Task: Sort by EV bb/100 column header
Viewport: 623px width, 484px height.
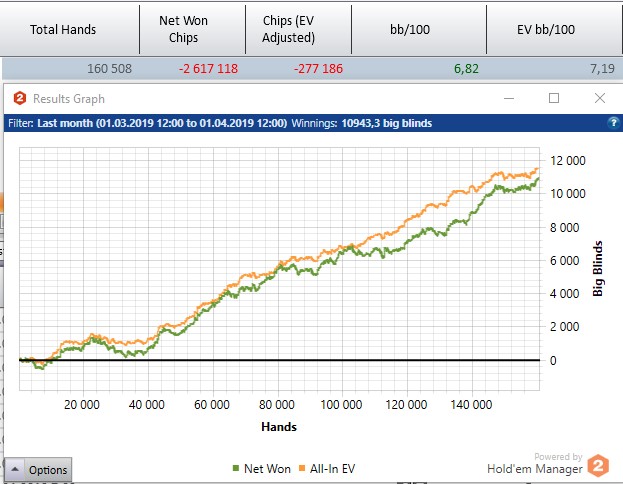Action: click(x=554, y=29)
